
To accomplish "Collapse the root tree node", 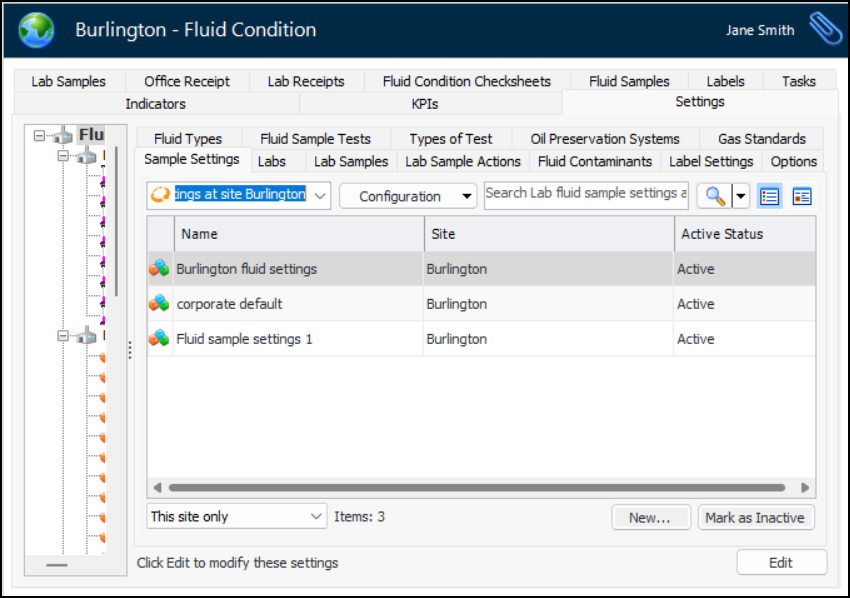I will [x=39, y=135].
